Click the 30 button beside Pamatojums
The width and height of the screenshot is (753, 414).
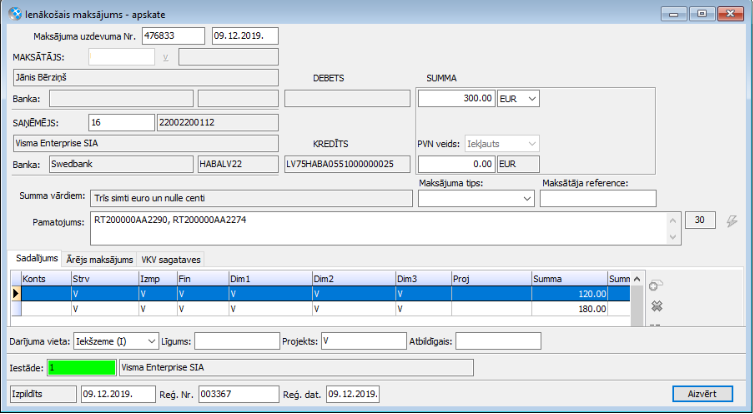click(x=700, y=220)
